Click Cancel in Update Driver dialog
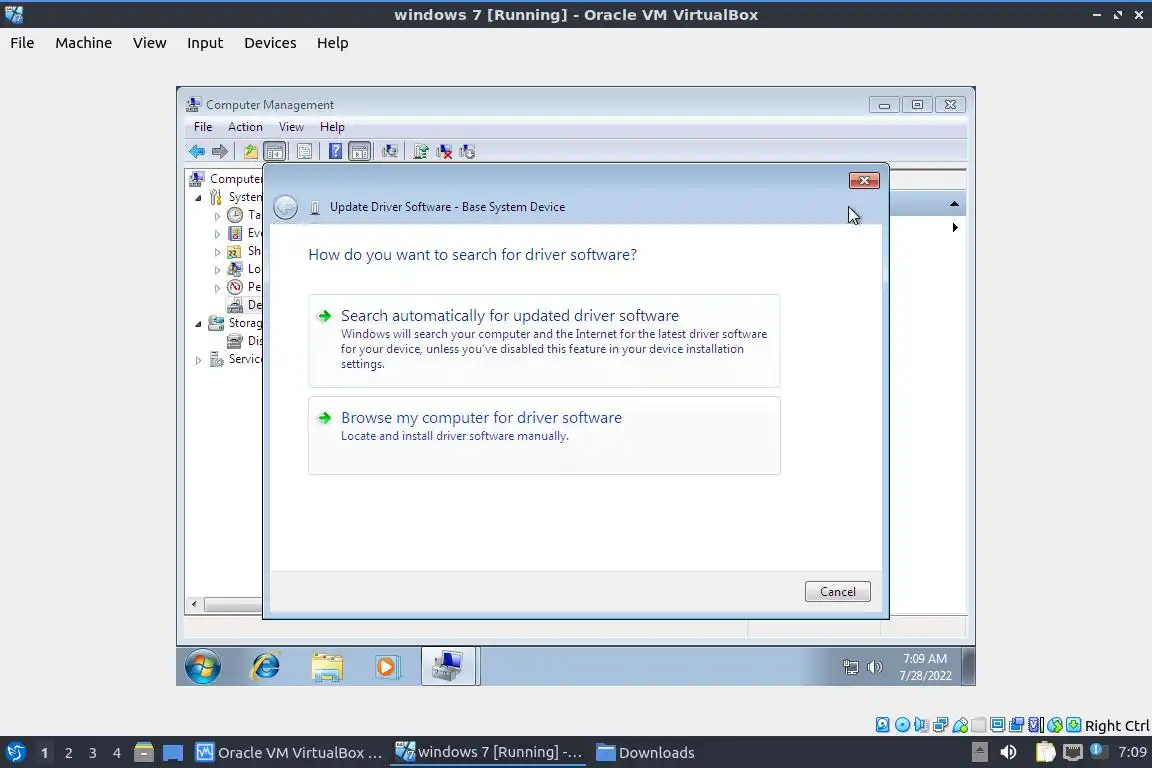Viewport: 1152px width, 768px height. point(838,592)
